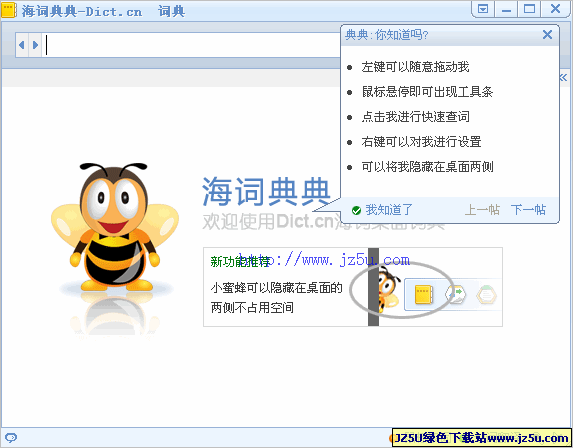
Task: Click tip text 点击我进行快速查词
Action: pos(415,117)
